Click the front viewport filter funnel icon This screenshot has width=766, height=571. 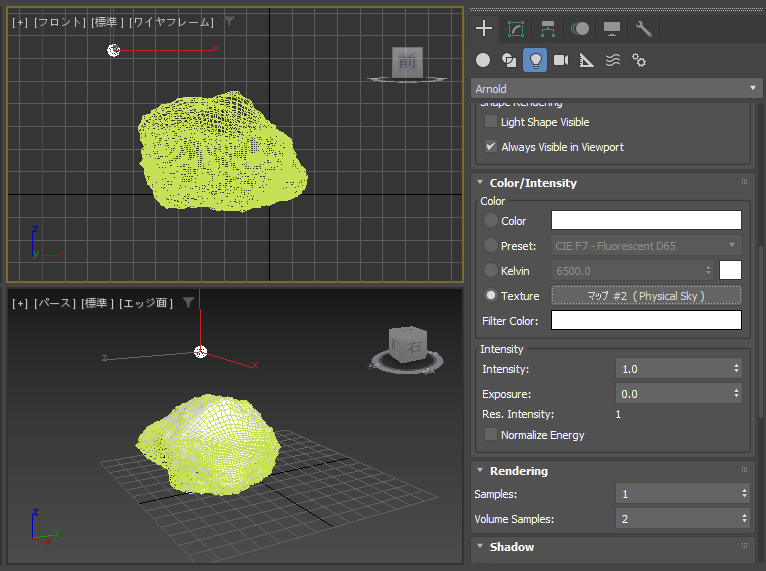coord(230,21)
